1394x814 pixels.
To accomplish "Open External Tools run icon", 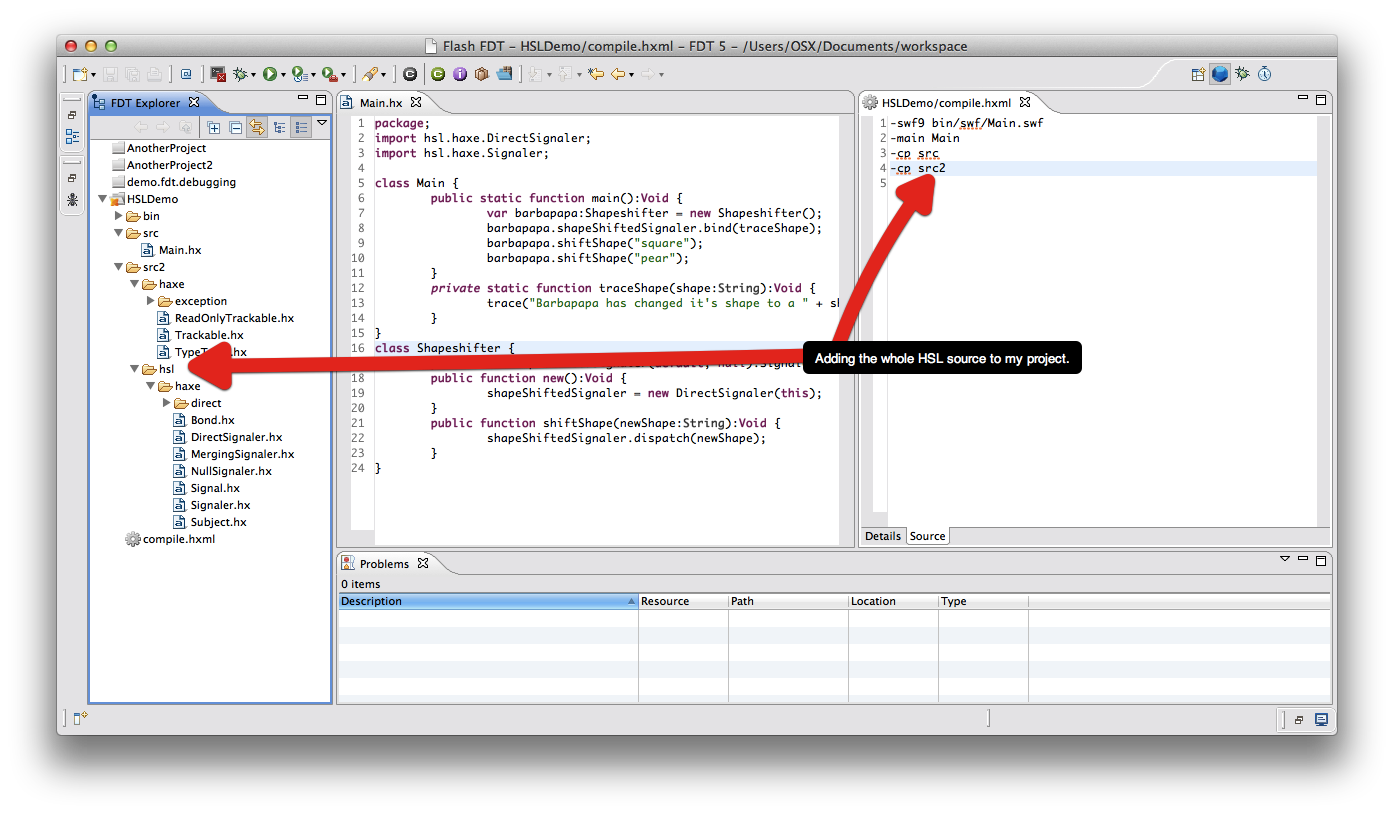I will tap(328, 74).
